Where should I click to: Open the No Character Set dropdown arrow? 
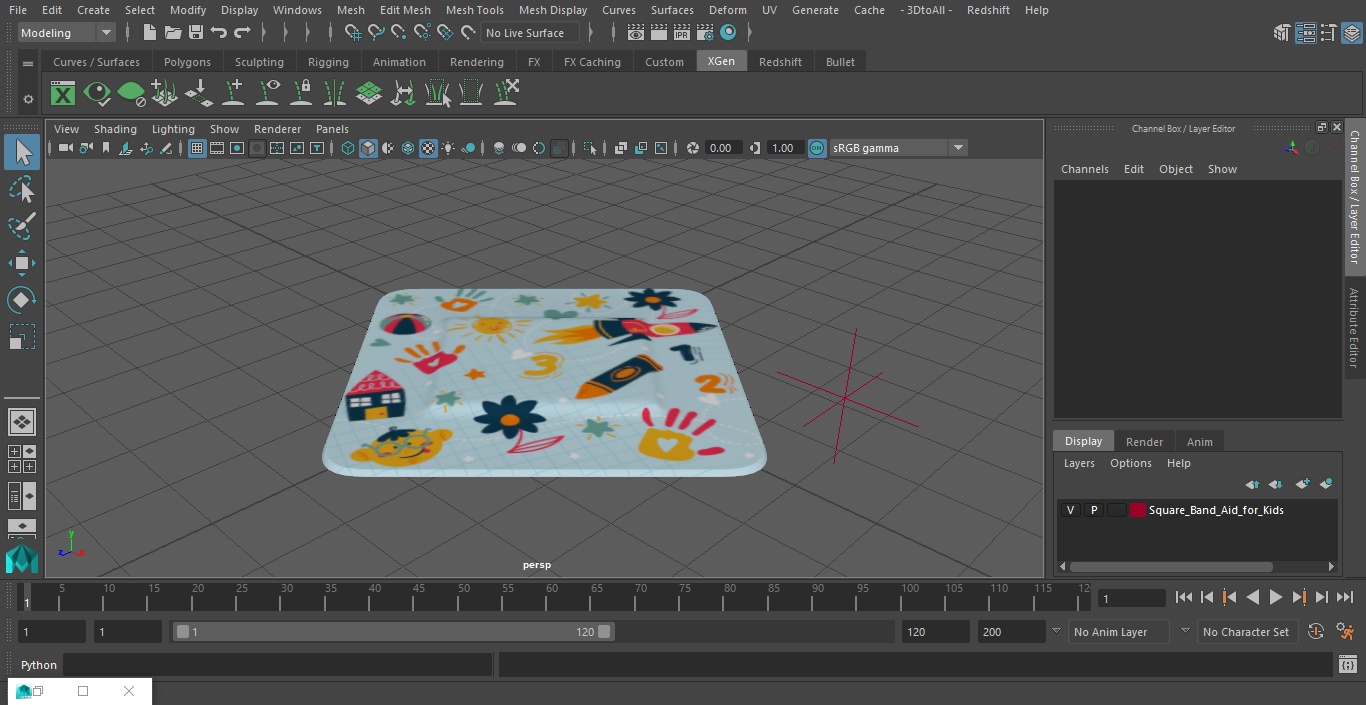[x=1185, y=631]
